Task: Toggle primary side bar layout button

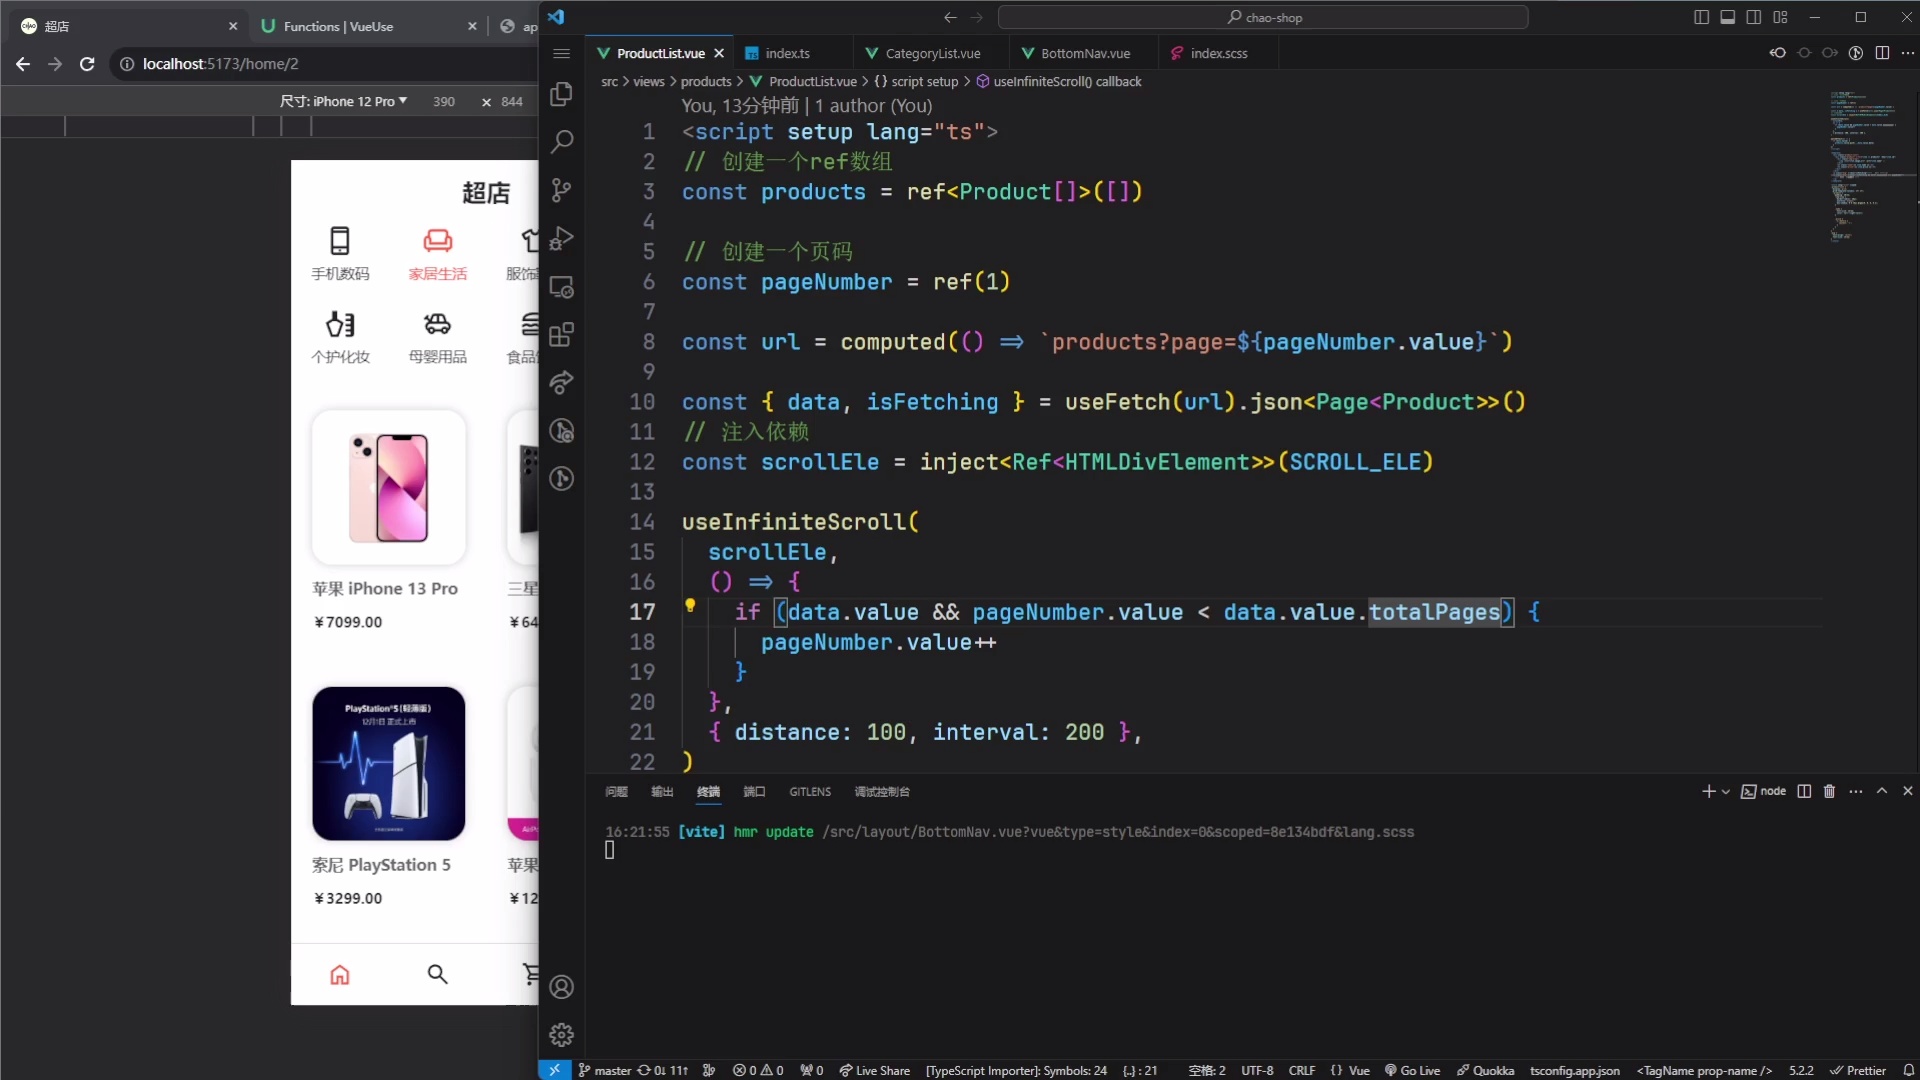Action: pos(1701,17)
